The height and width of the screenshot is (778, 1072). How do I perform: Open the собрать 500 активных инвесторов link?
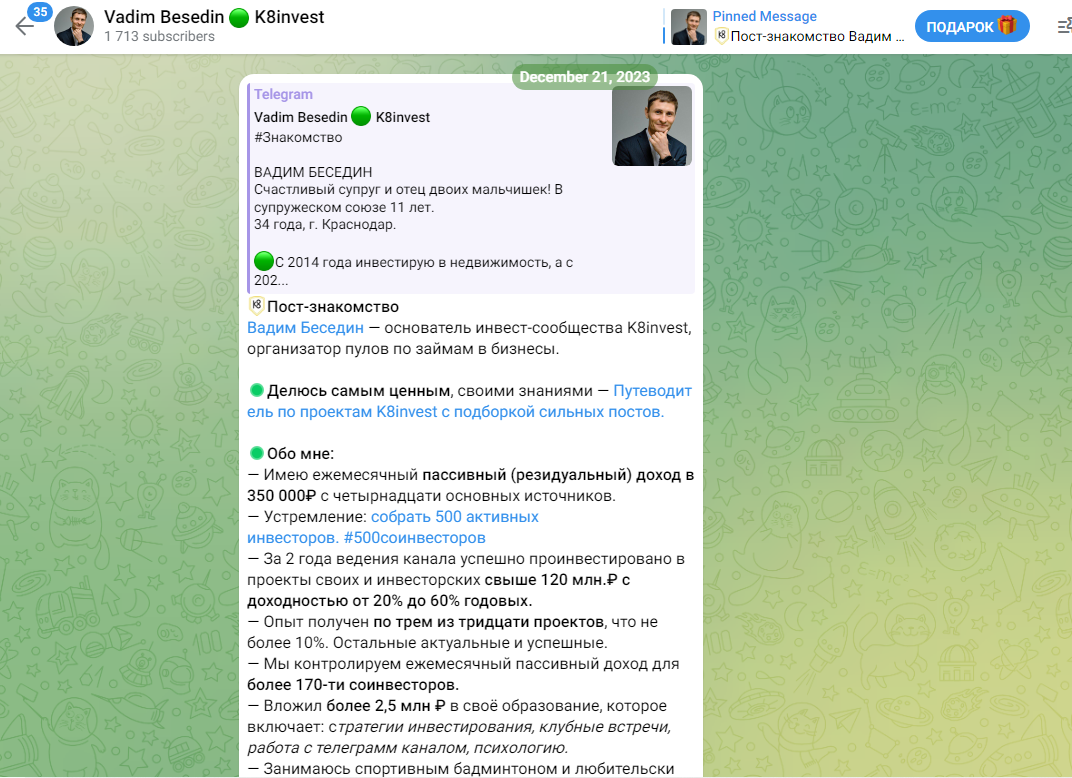coord(392,527)
